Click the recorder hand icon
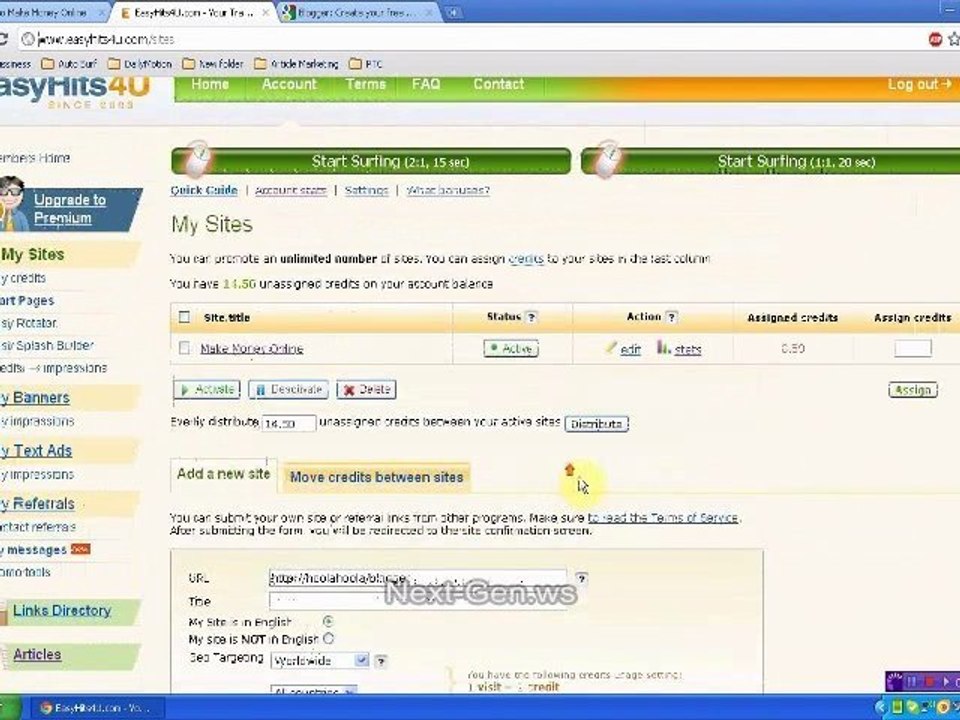Screen dimensions: 960x720 click(894, 681)
